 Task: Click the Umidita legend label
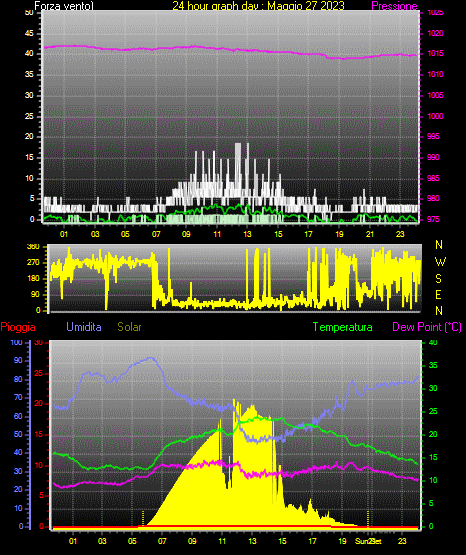coord(84,327)
